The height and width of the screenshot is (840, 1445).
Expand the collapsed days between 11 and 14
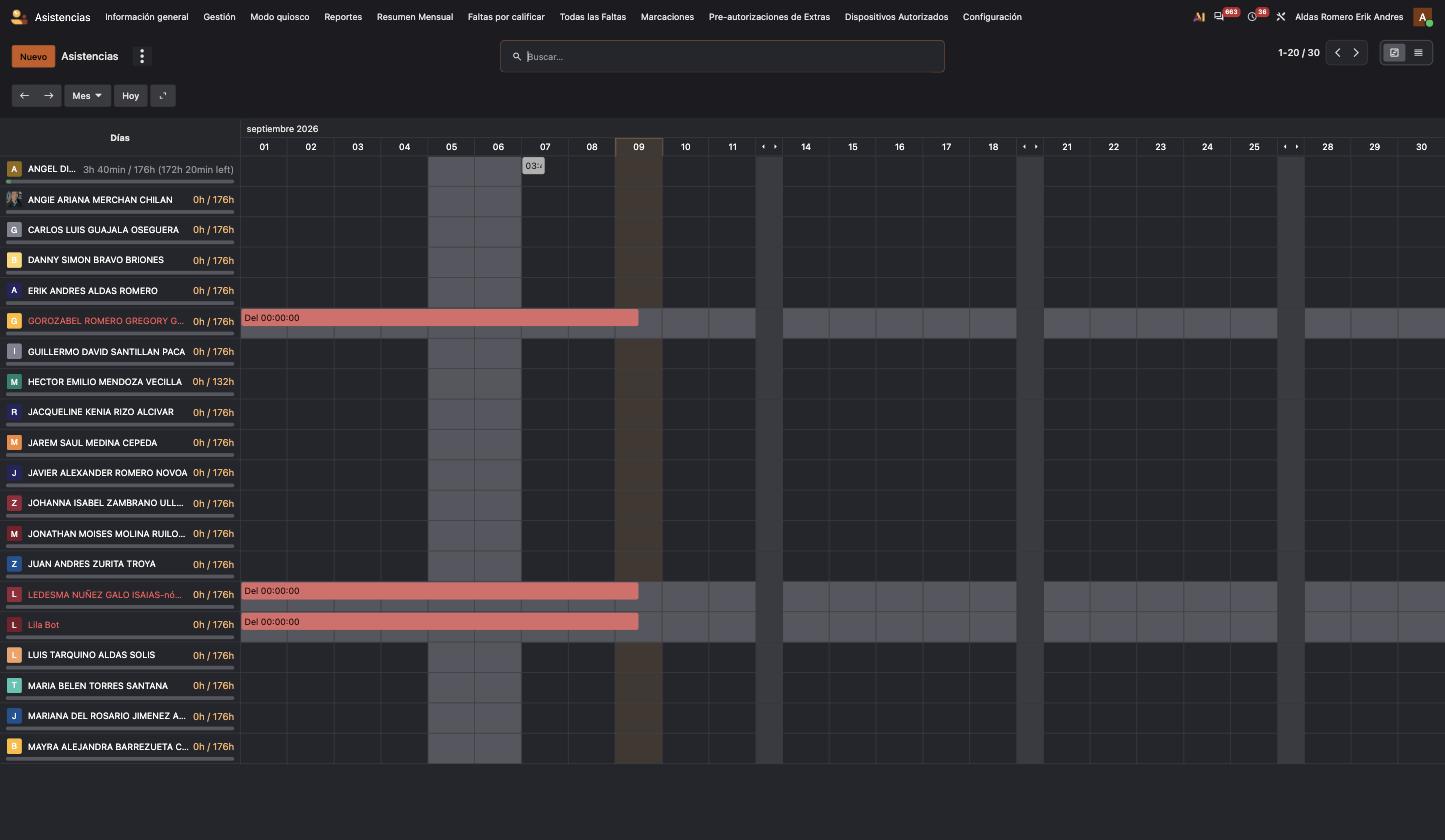point(769,147)
